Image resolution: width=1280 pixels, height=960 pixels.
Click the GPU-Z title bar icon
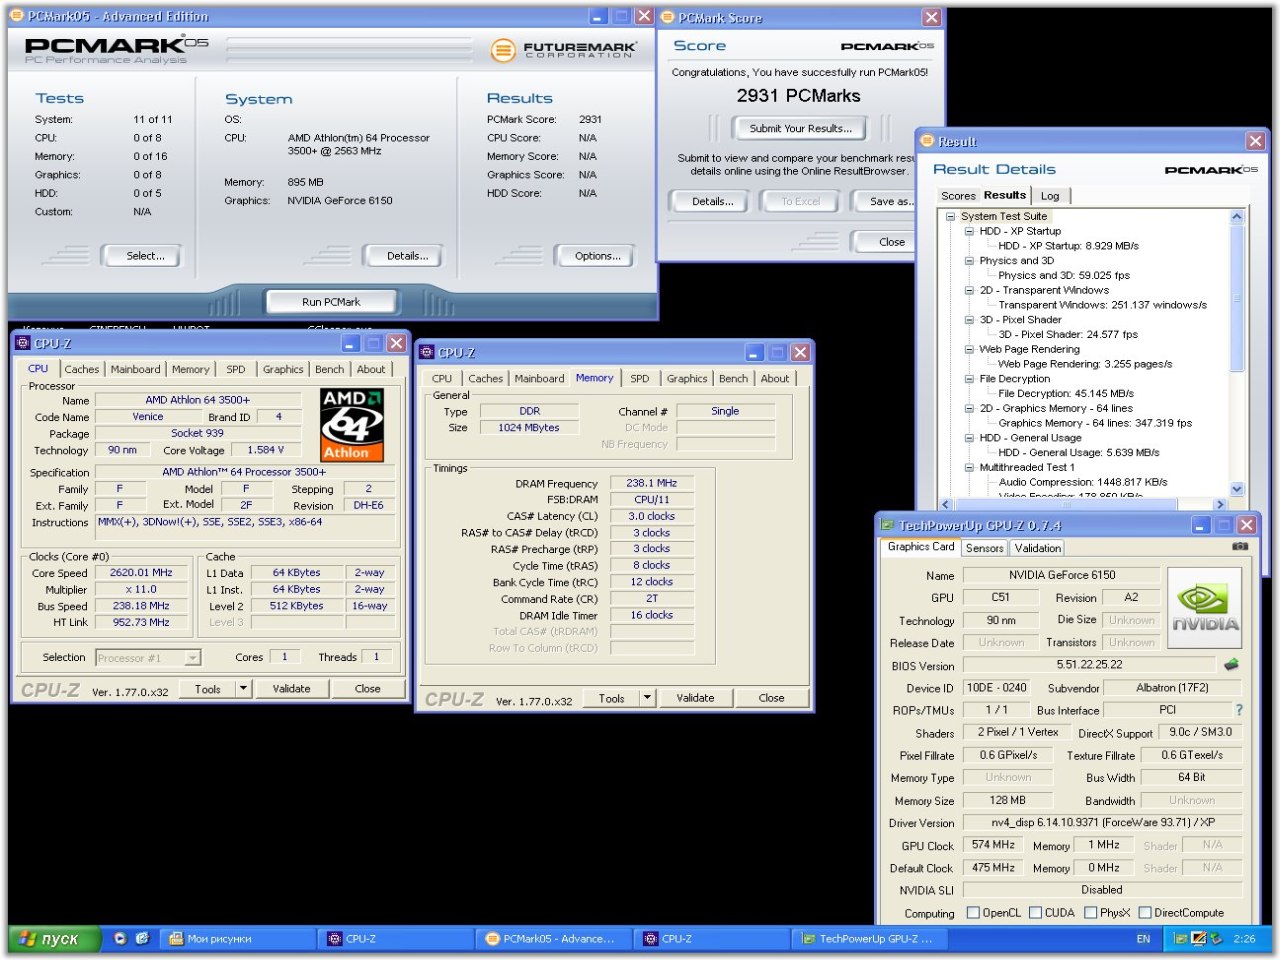[x=887, y=525]
